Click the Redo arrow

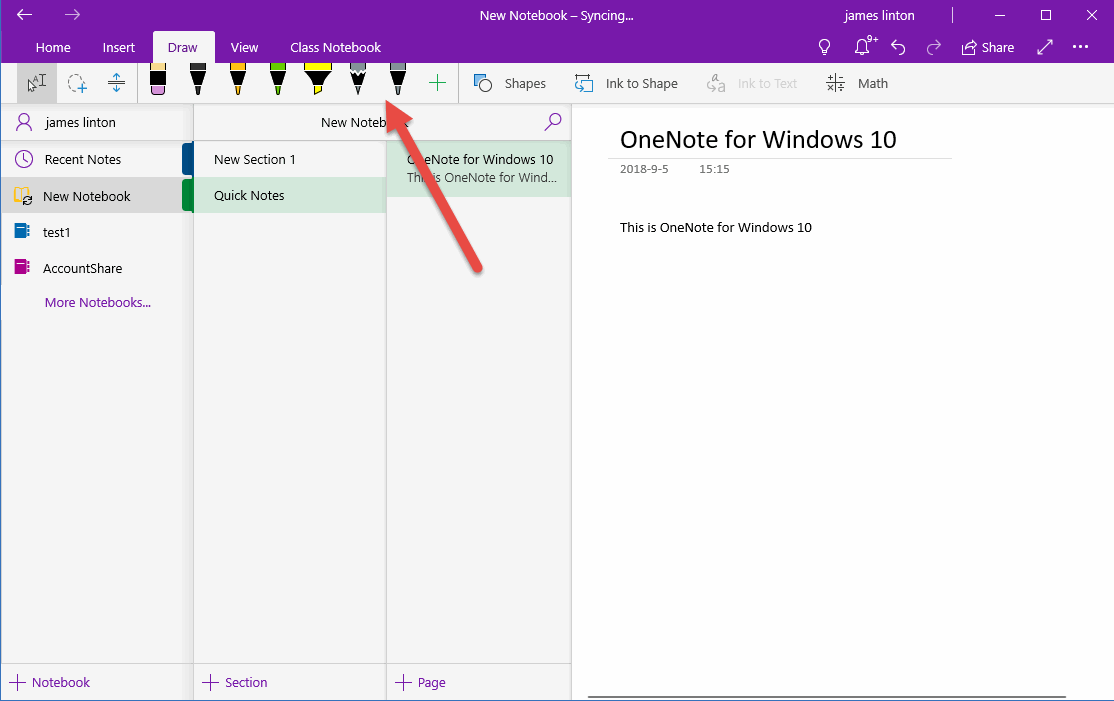pos(934,48)
